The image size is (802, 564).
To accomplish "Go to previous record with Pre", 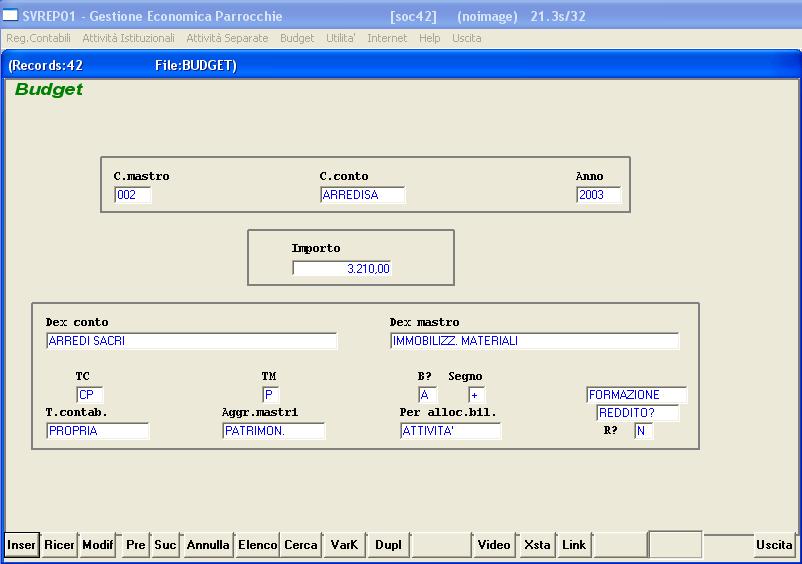I will pyautogui.click(x=136, y=545).
